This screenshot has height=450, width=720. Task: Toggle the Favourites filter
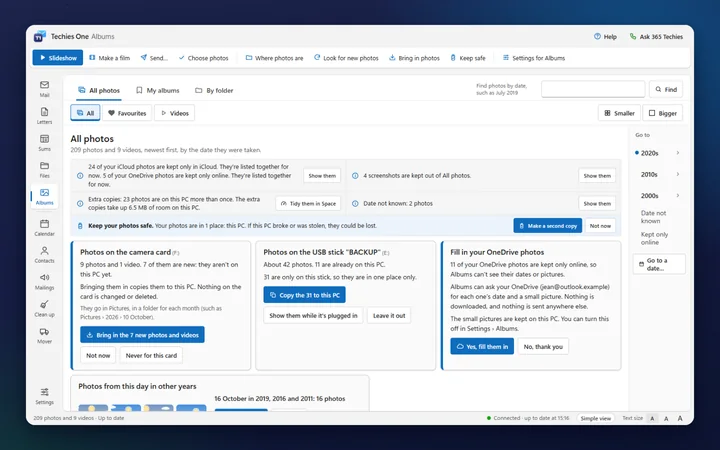click(x=127, y=113)
